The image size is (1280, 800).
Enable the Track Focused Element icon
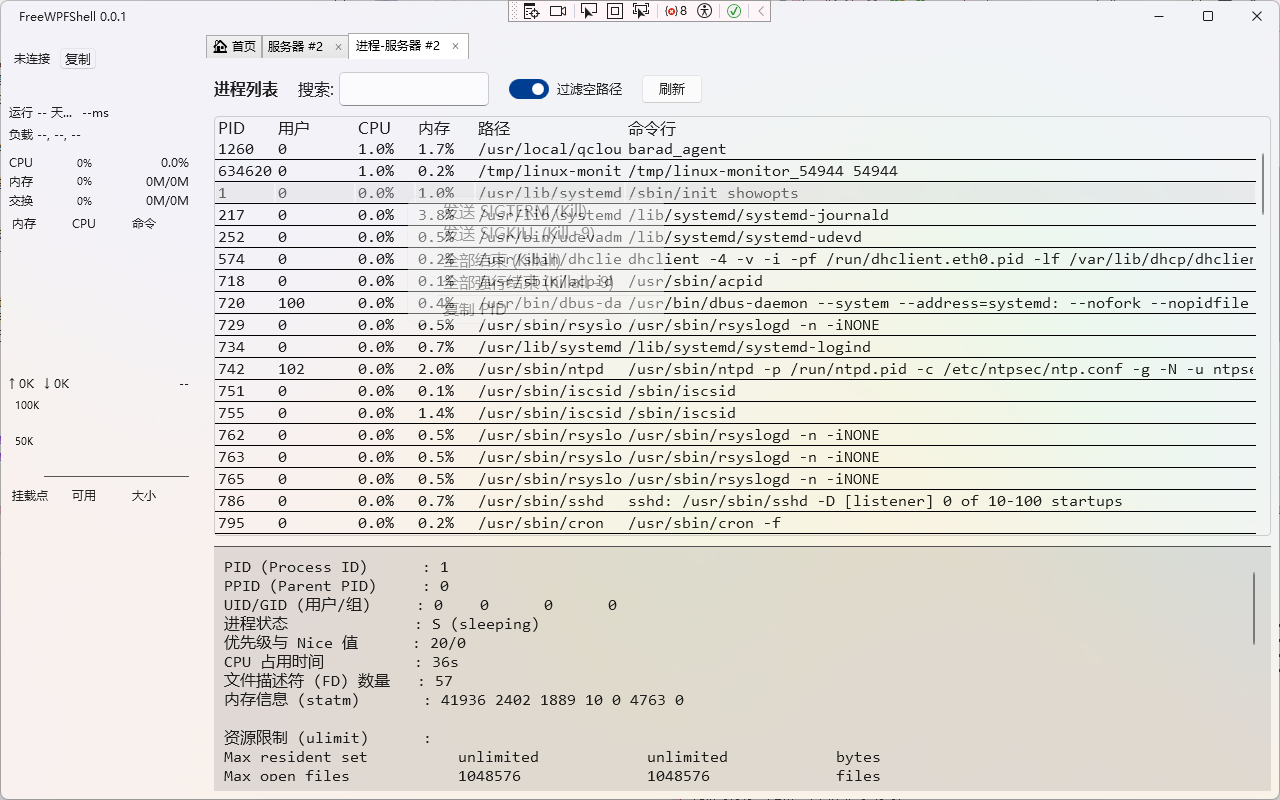[x=641, y=11]
